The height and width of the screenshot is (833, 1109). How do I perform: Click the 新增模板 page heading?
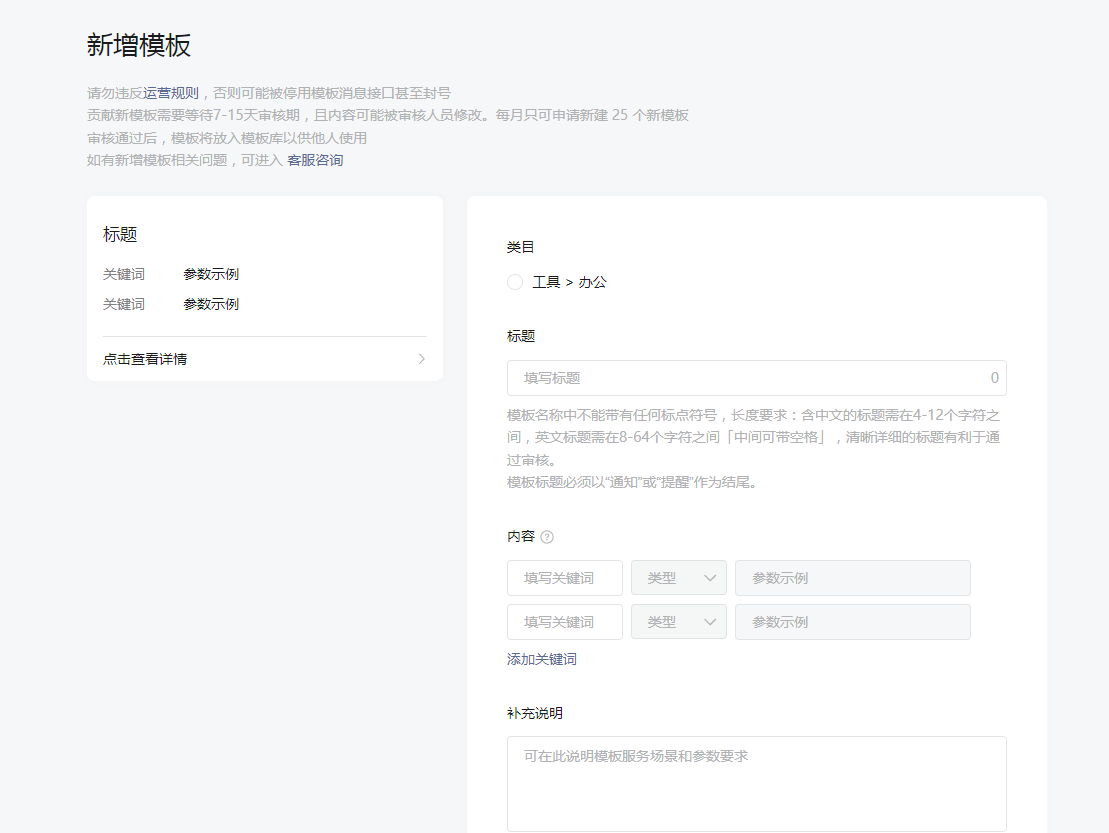click(x=139, y=45)
